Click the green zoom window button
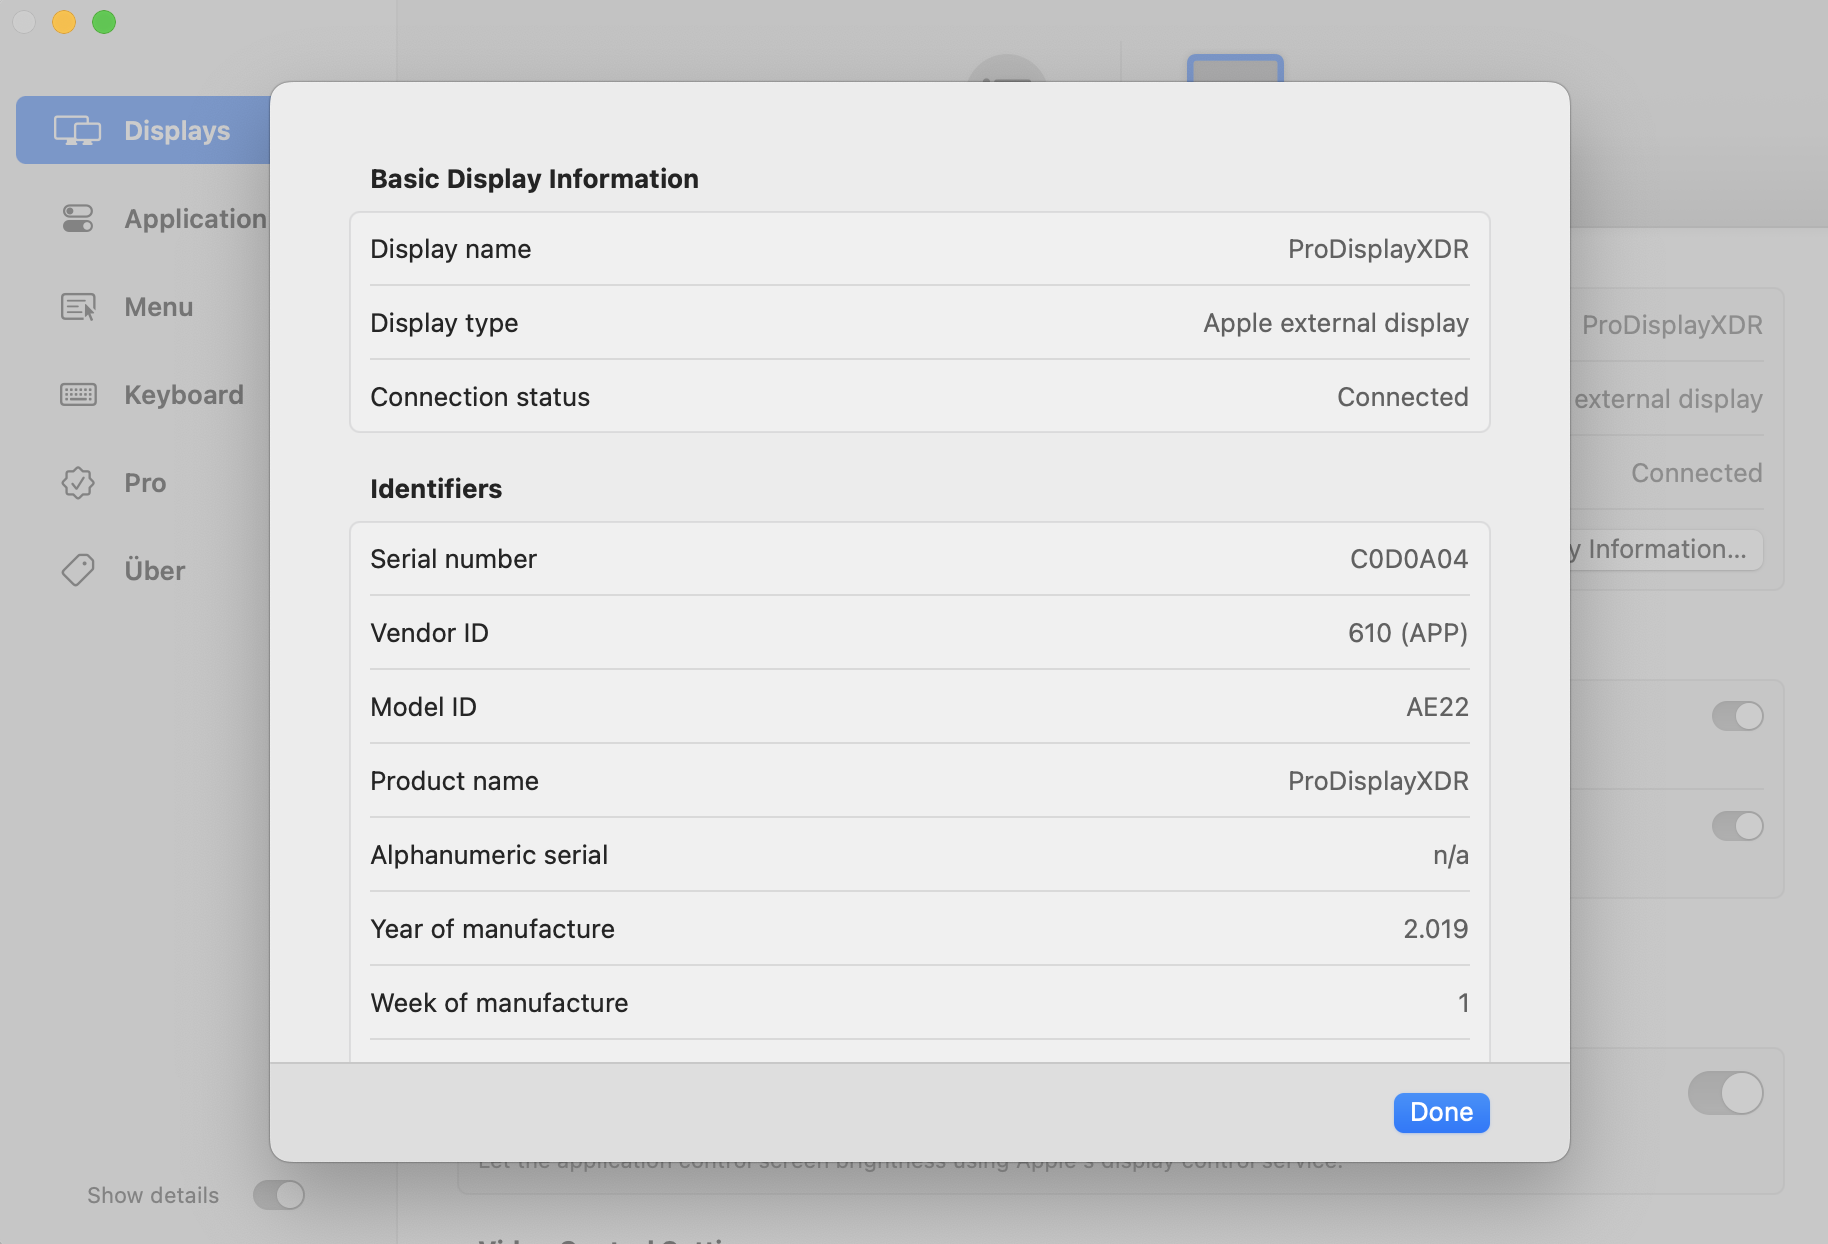 click(x=104, y=22)
